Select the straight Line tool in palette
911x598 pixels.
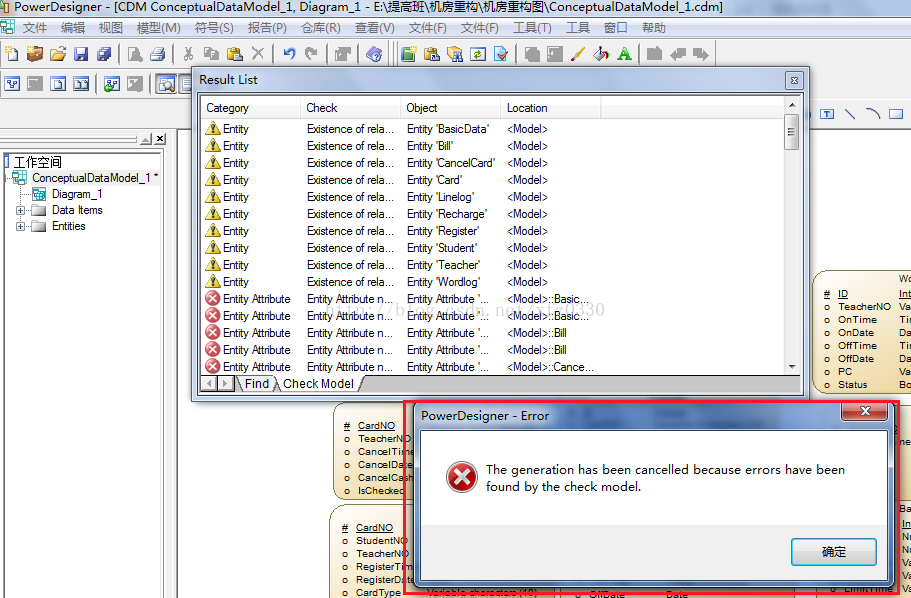(x=849, y=114)
